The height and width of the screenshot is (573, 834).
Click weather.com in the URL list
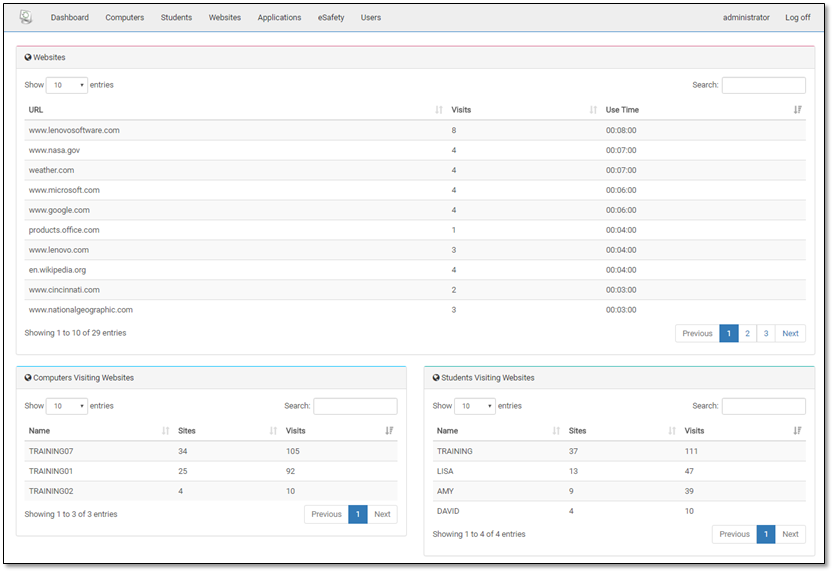52,170
